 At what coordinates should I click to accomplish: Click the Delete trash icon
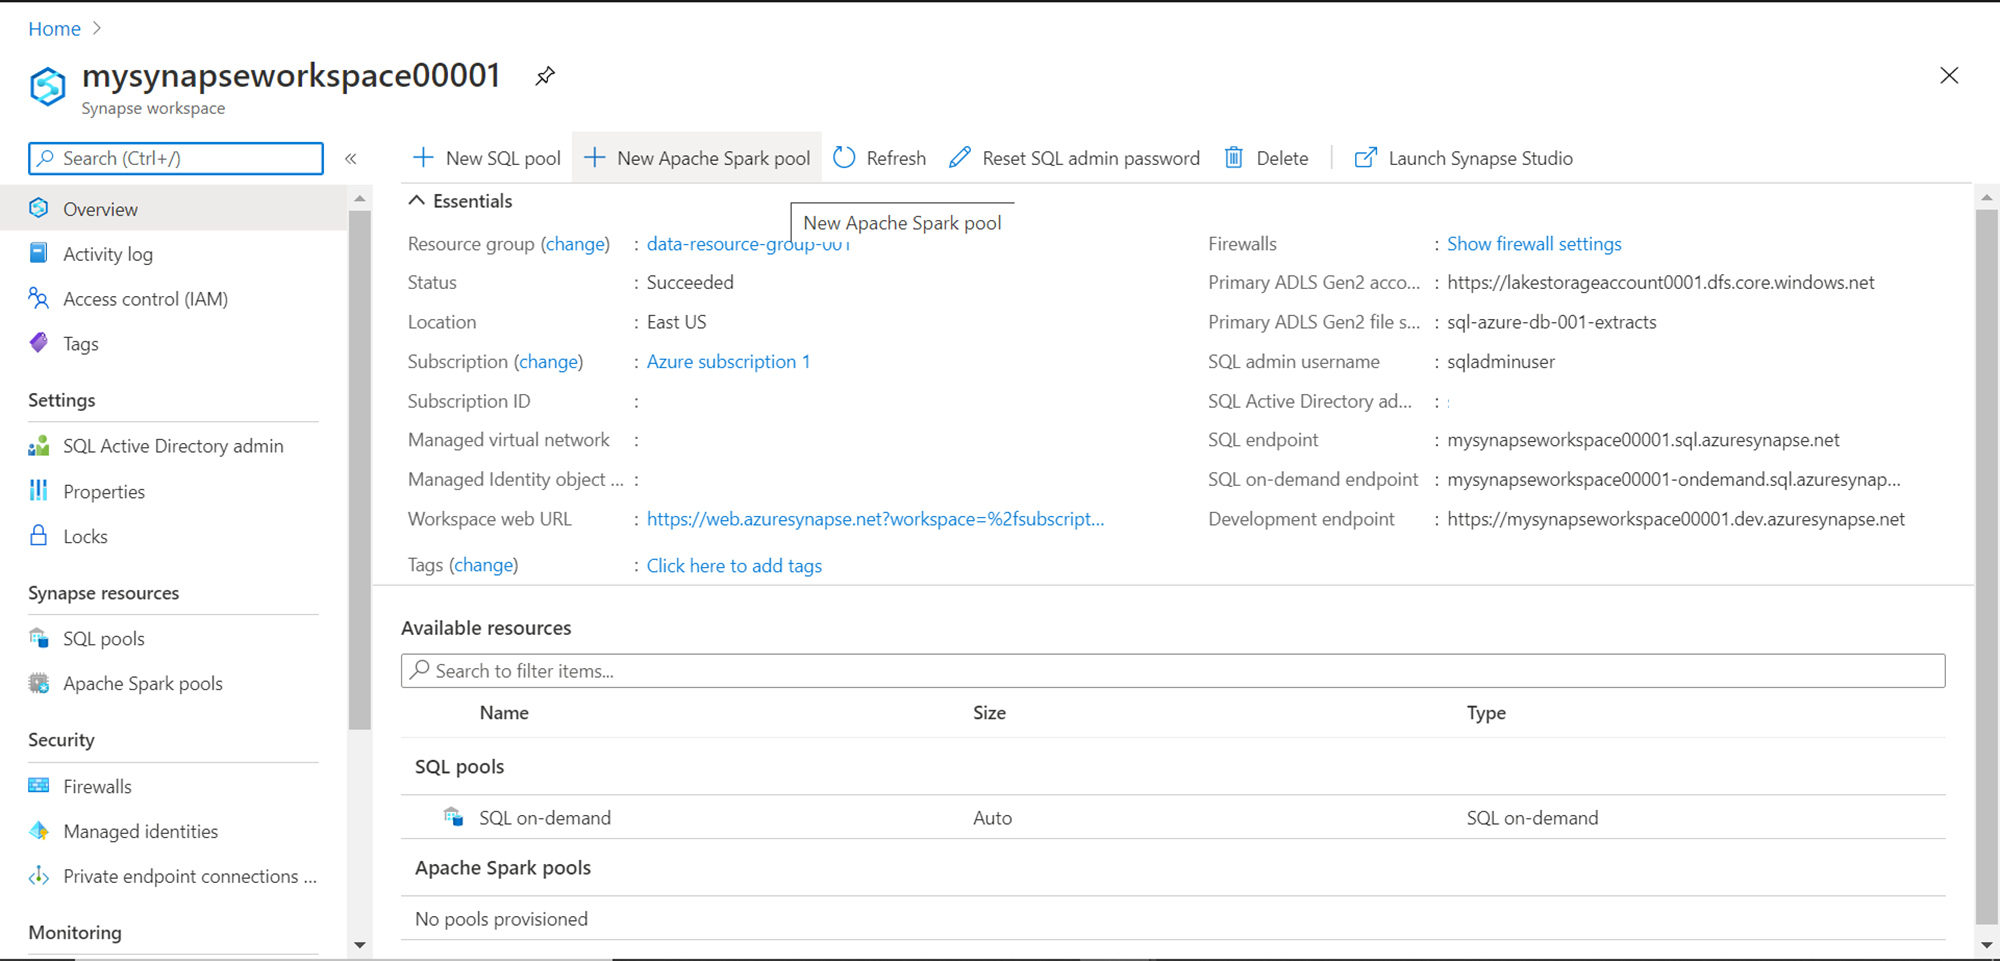(x=1234, y=158)
